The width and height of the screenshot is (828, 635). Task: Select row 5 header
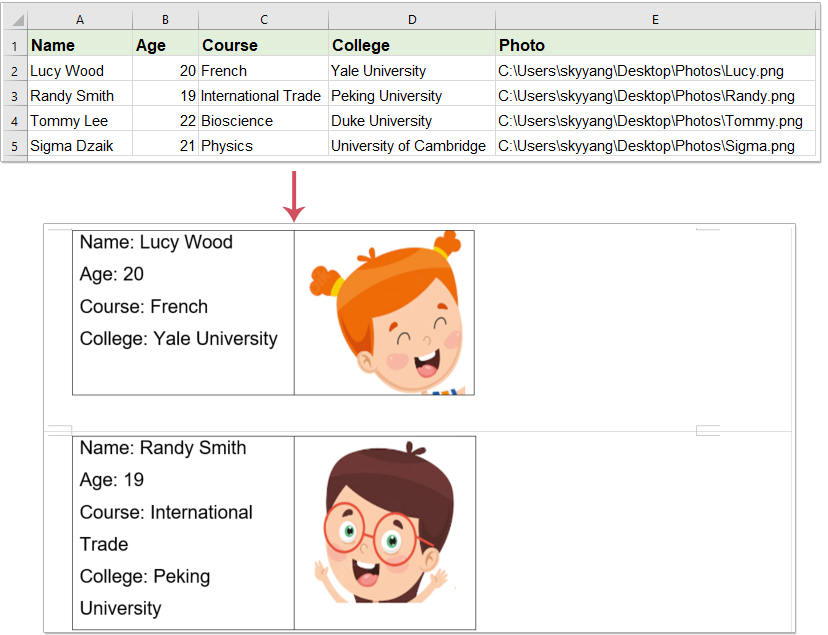tap(14, 146)
